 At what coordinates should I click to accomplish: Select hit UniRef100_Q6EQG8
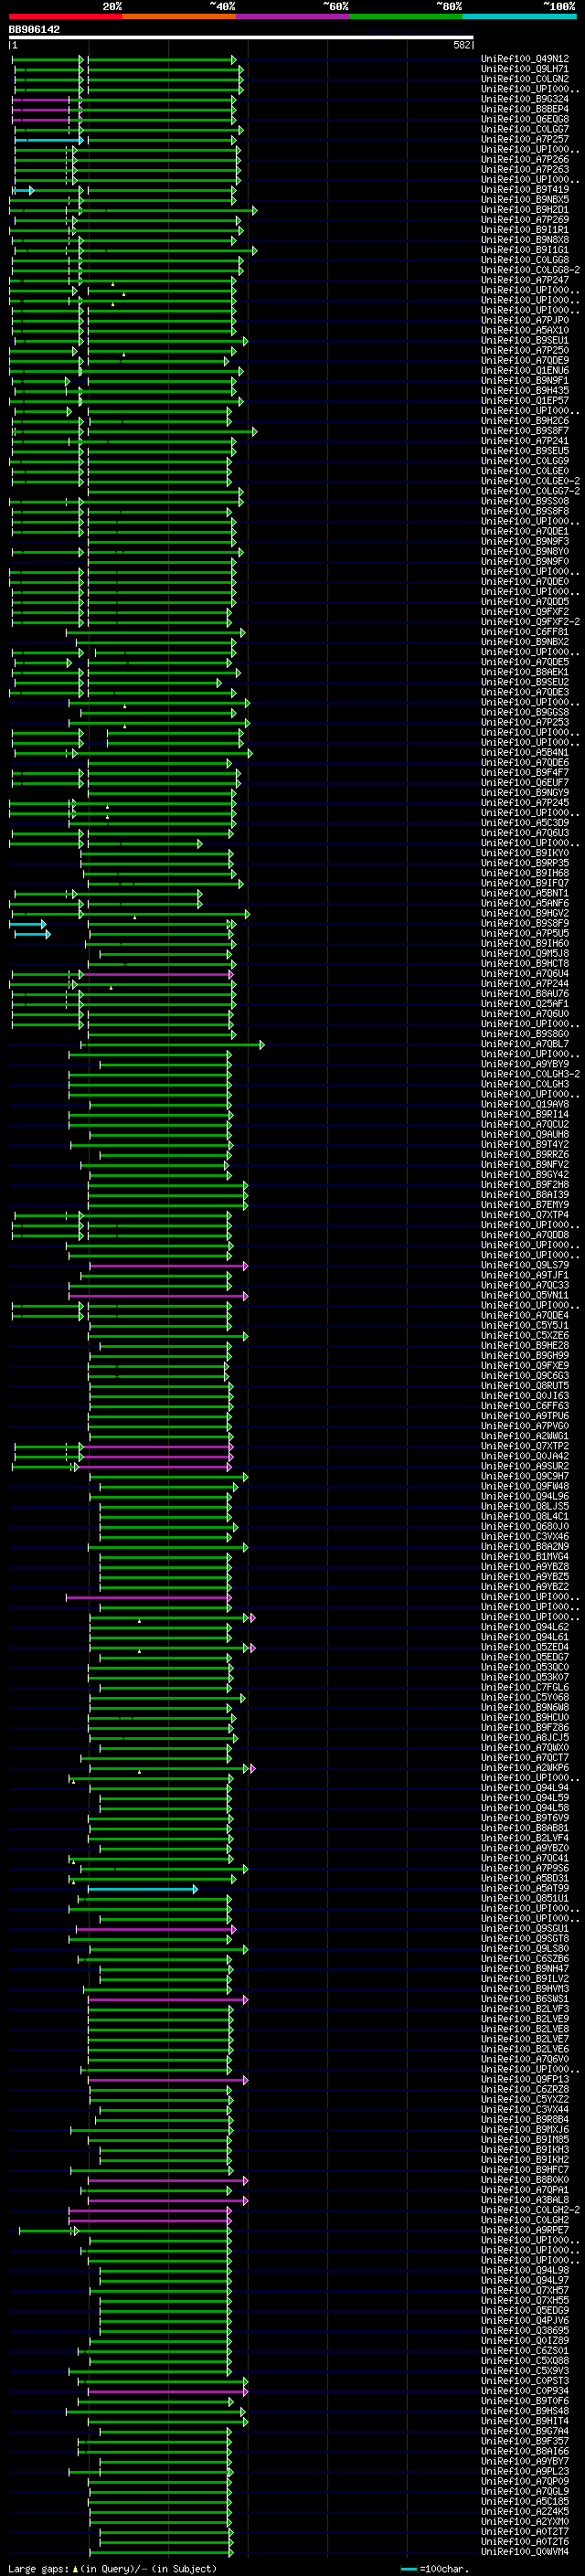click(525, 119)
